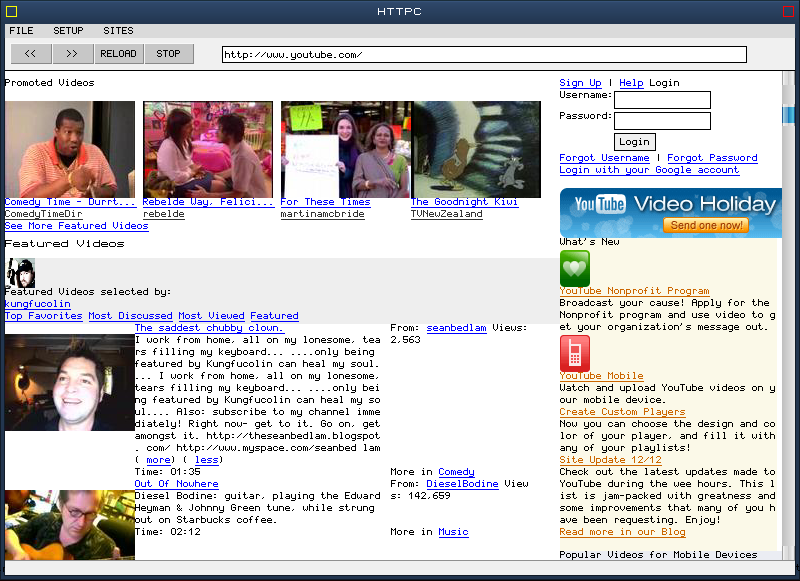Follow the Comedy Time - Durrt... title link
This screenshot has height=581, width=800.
click(70, 202)
